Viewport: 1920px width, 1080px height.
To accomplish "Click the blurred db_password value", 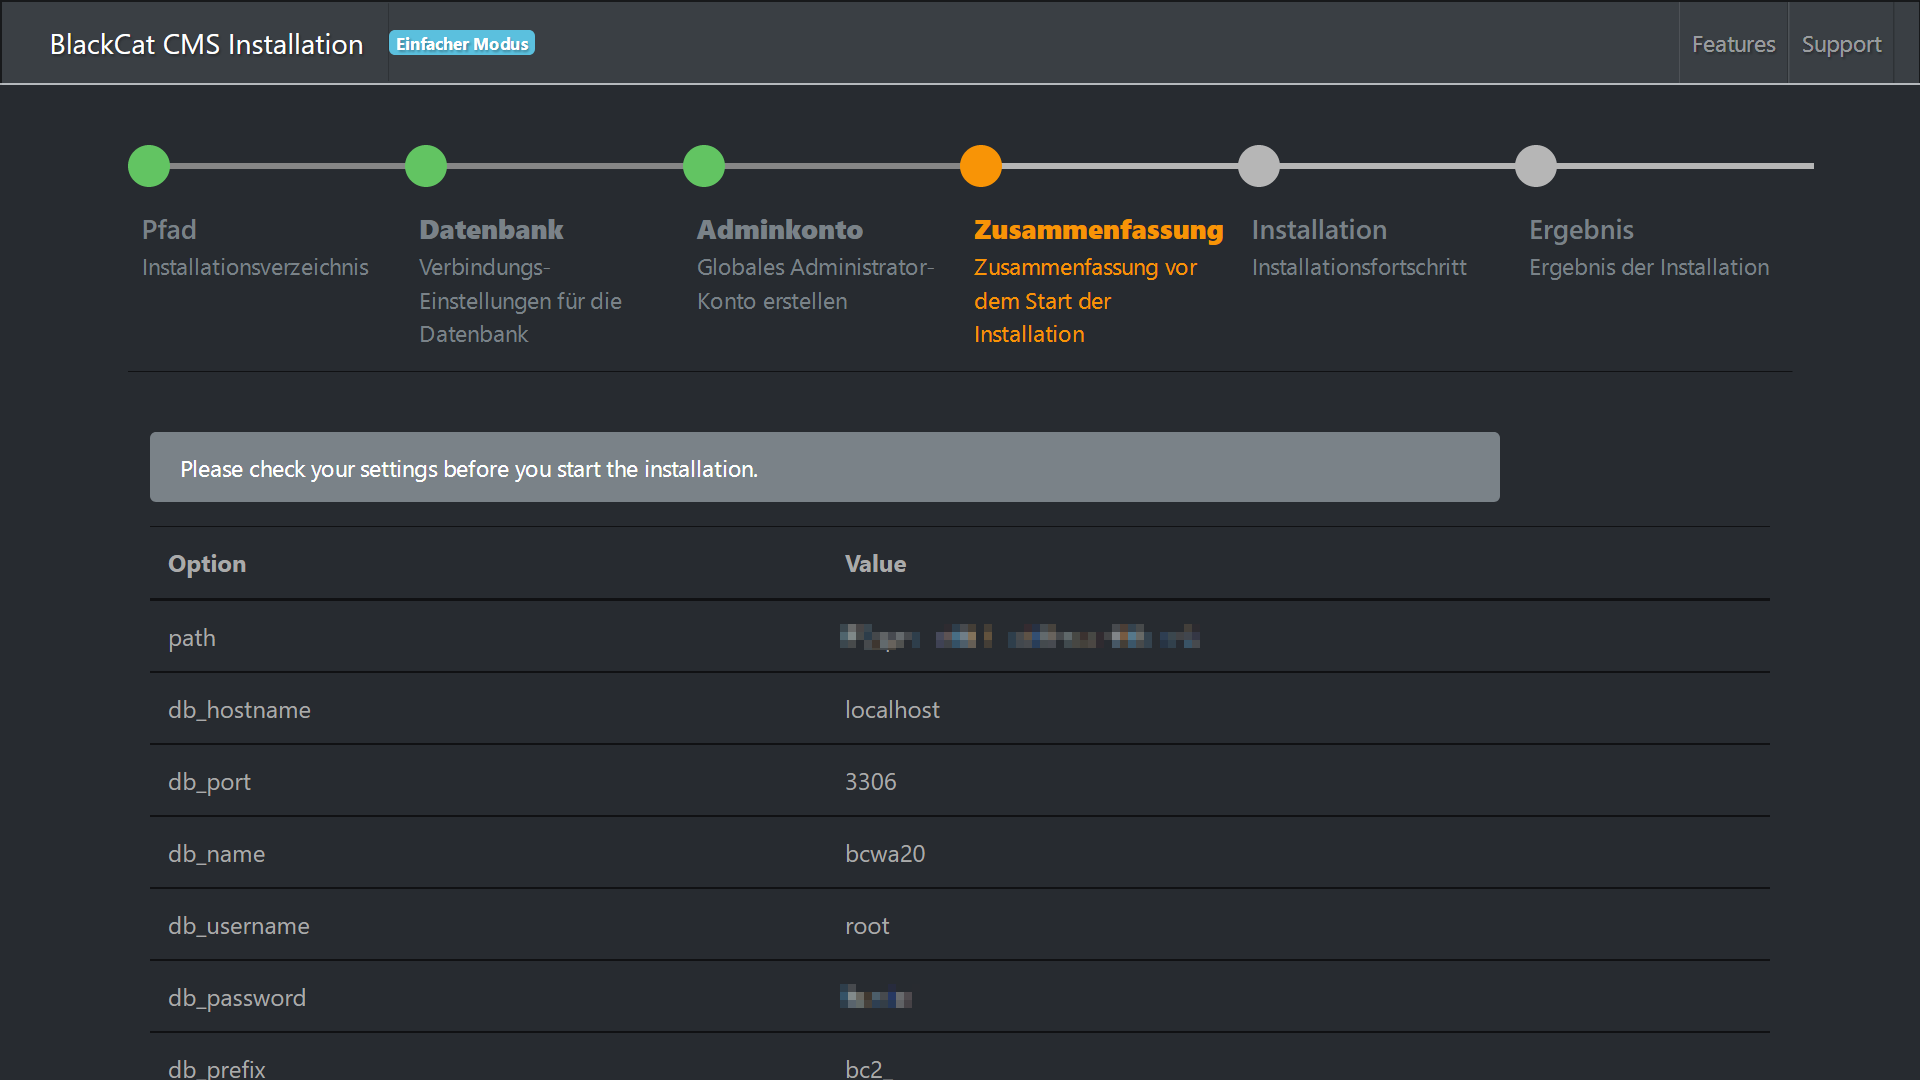I will click(876, 997).
